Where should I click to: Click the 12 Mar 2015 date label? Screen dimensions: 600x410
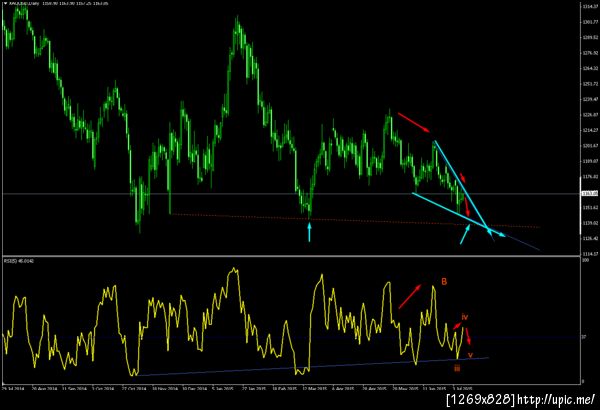tap(315, 389)
